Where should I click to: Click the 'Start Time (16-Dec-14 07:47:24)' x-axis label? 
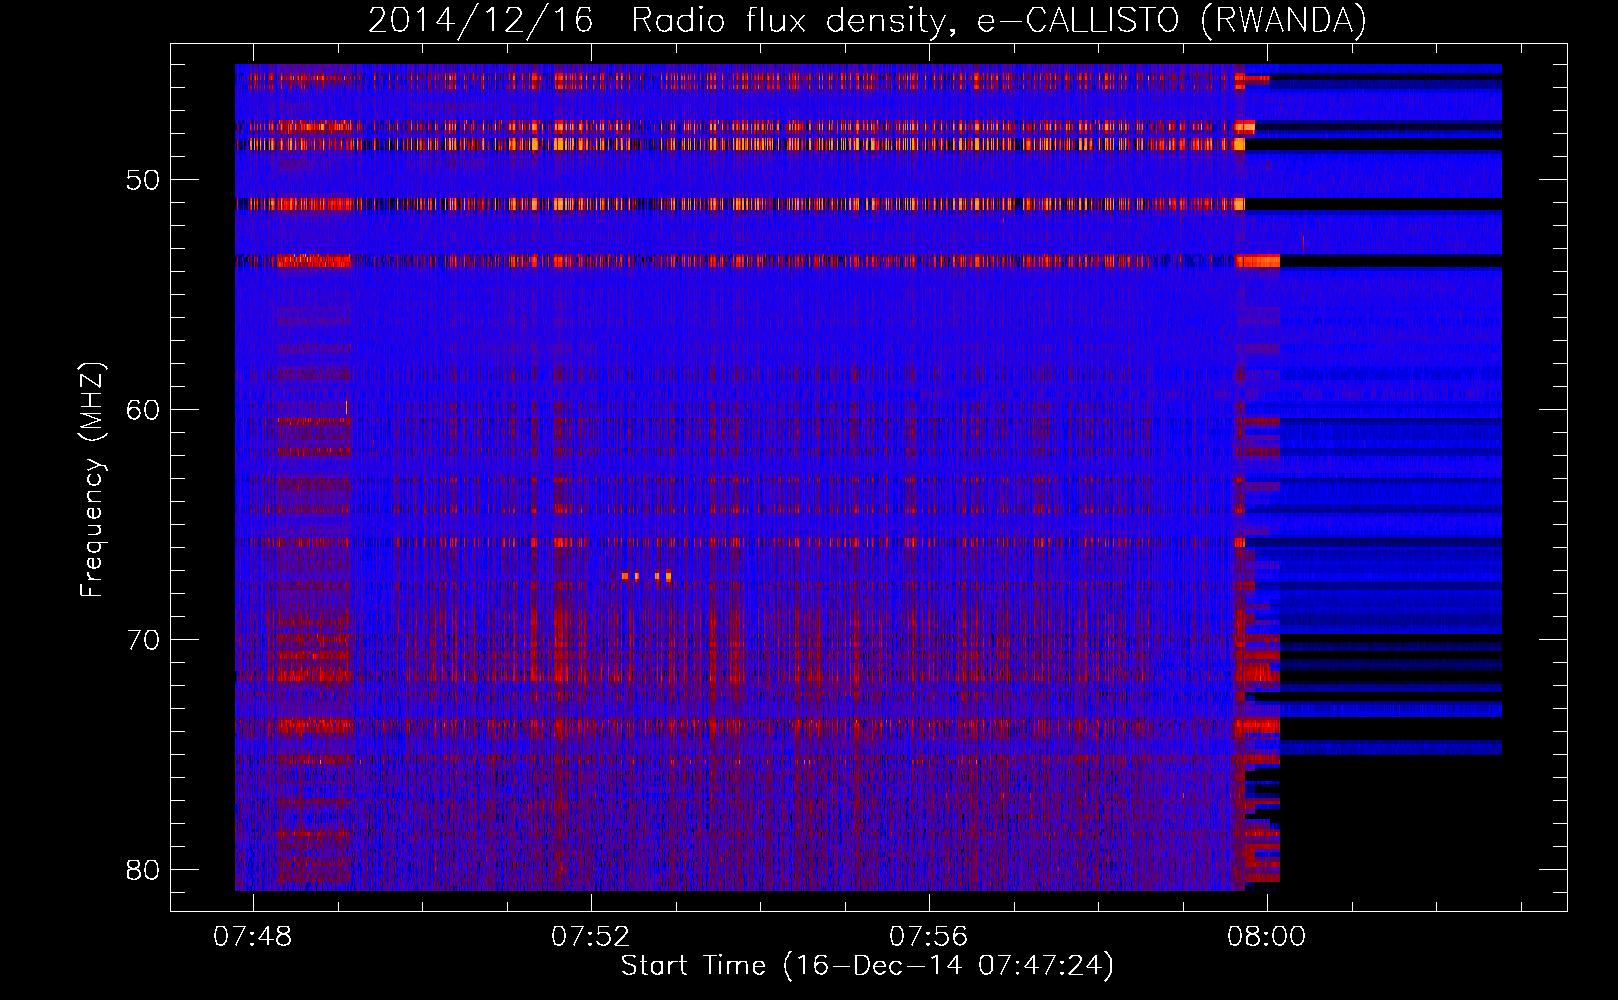(x=867, y=966)
